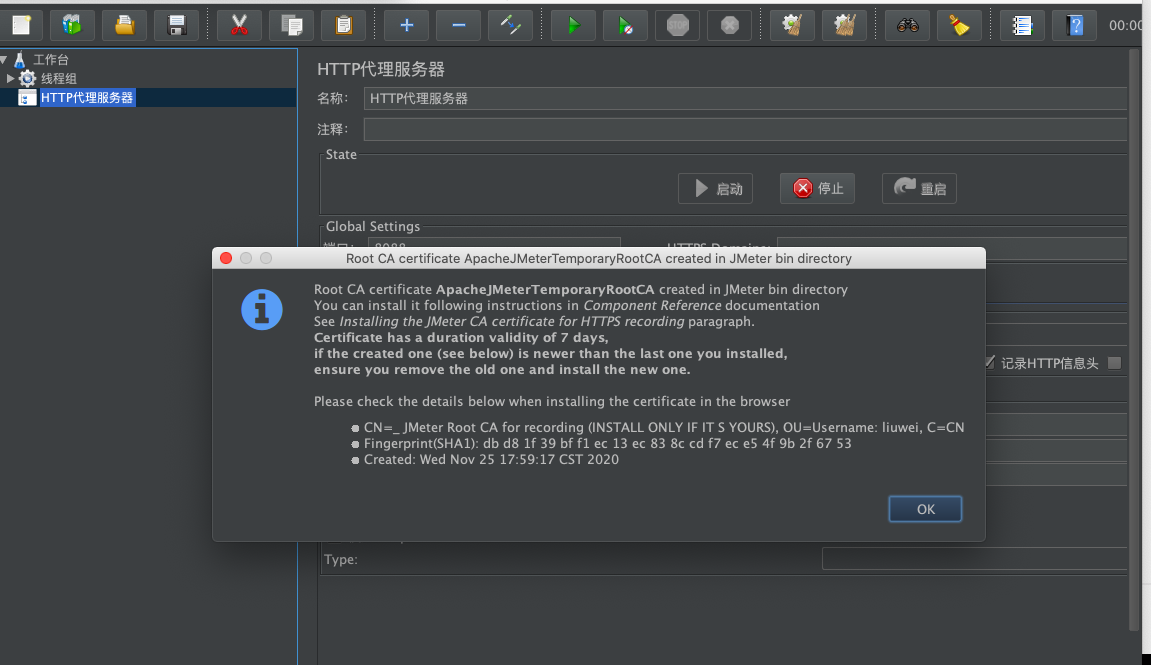This screenshot has height=665, width=1151.
Task: Click the 重启 restart button
Action: point(919,189)
